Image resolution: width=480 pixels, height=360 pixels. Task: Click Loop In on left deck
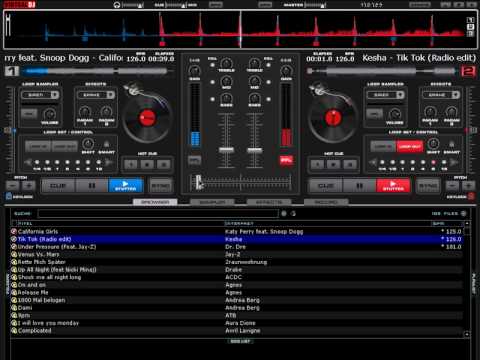coord(38,146)
